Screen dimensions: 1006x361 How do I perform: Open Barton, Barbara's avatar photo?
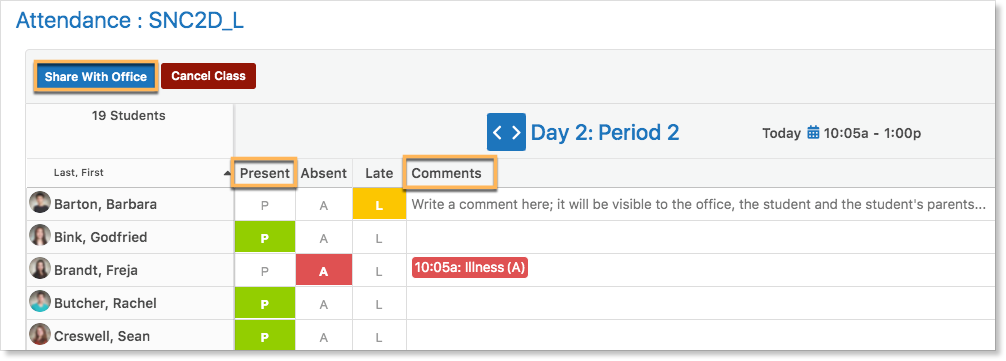tap(40, 202)
